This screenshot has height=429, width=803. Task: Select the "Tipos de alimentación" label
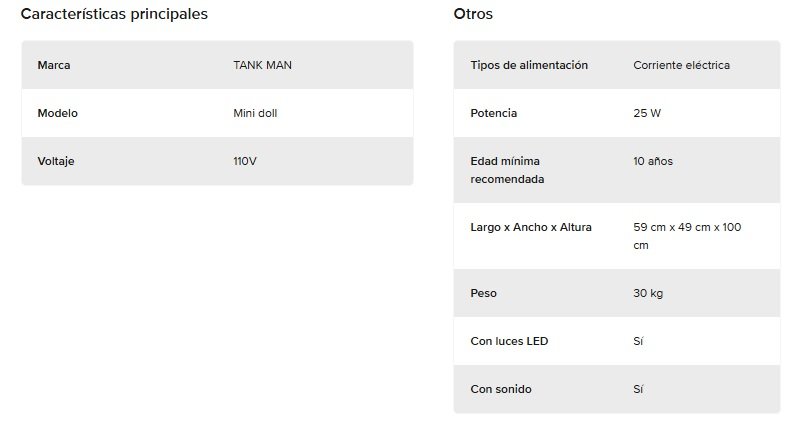click(x=529, y=65)
